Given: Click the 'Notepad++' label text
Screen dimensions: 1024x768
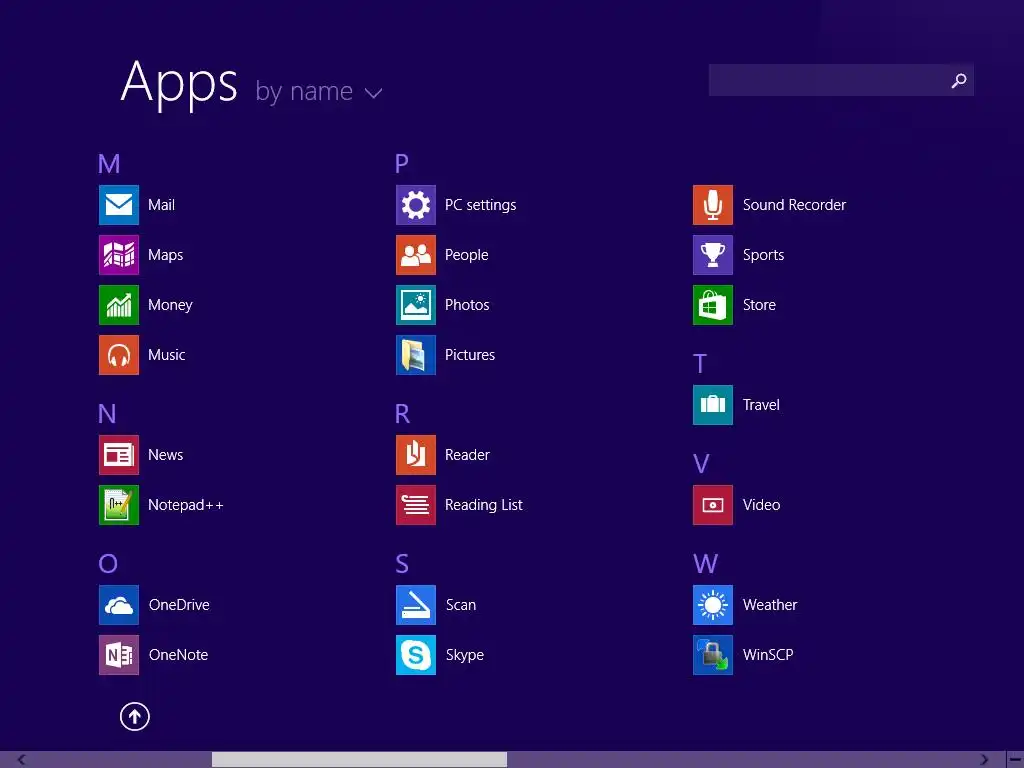Looking at the screenshot, I should (185, 505).
